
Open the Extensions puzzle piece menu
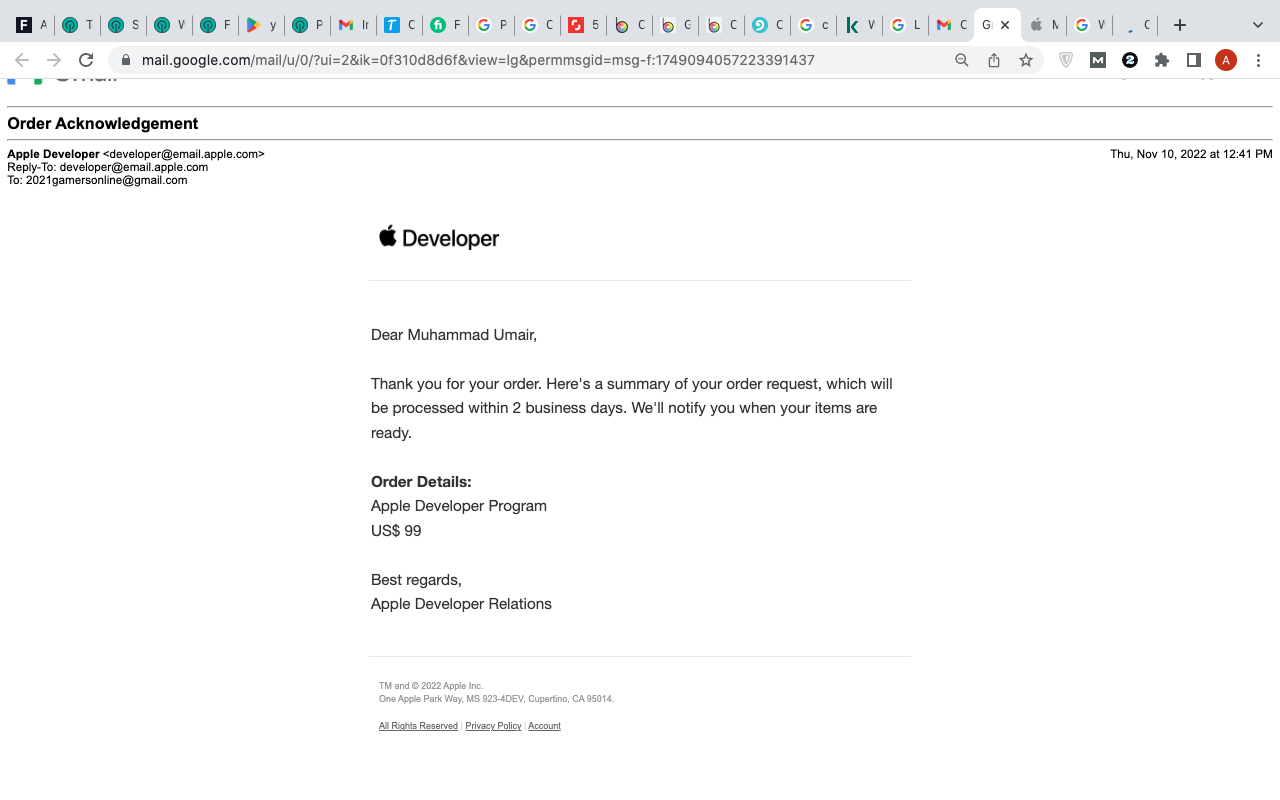point(1162,60)
